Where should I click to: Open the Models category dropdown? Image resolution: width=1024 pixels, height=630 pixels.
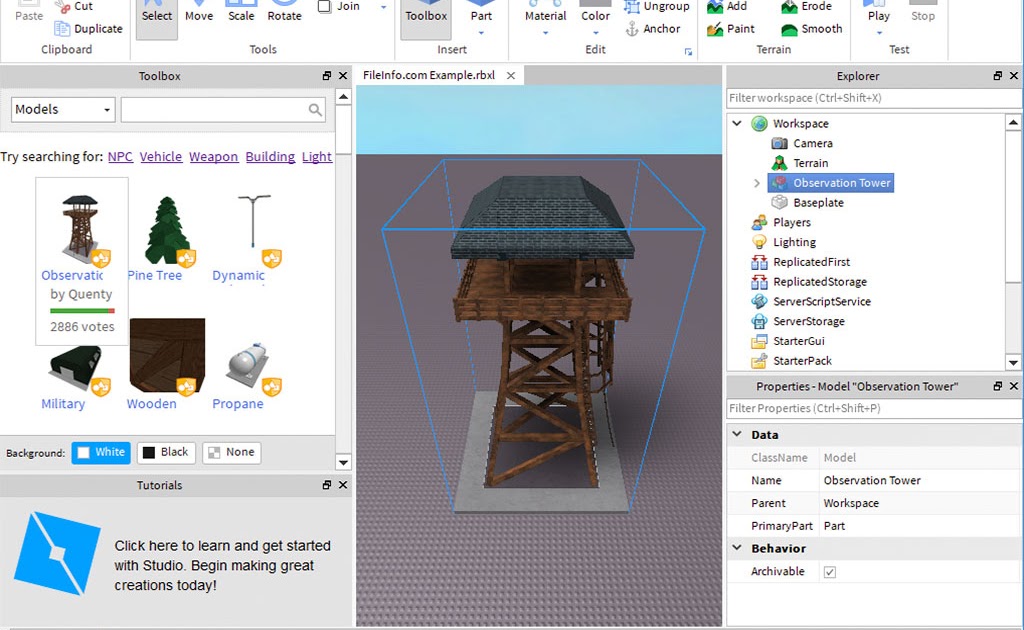click(63, 109)
